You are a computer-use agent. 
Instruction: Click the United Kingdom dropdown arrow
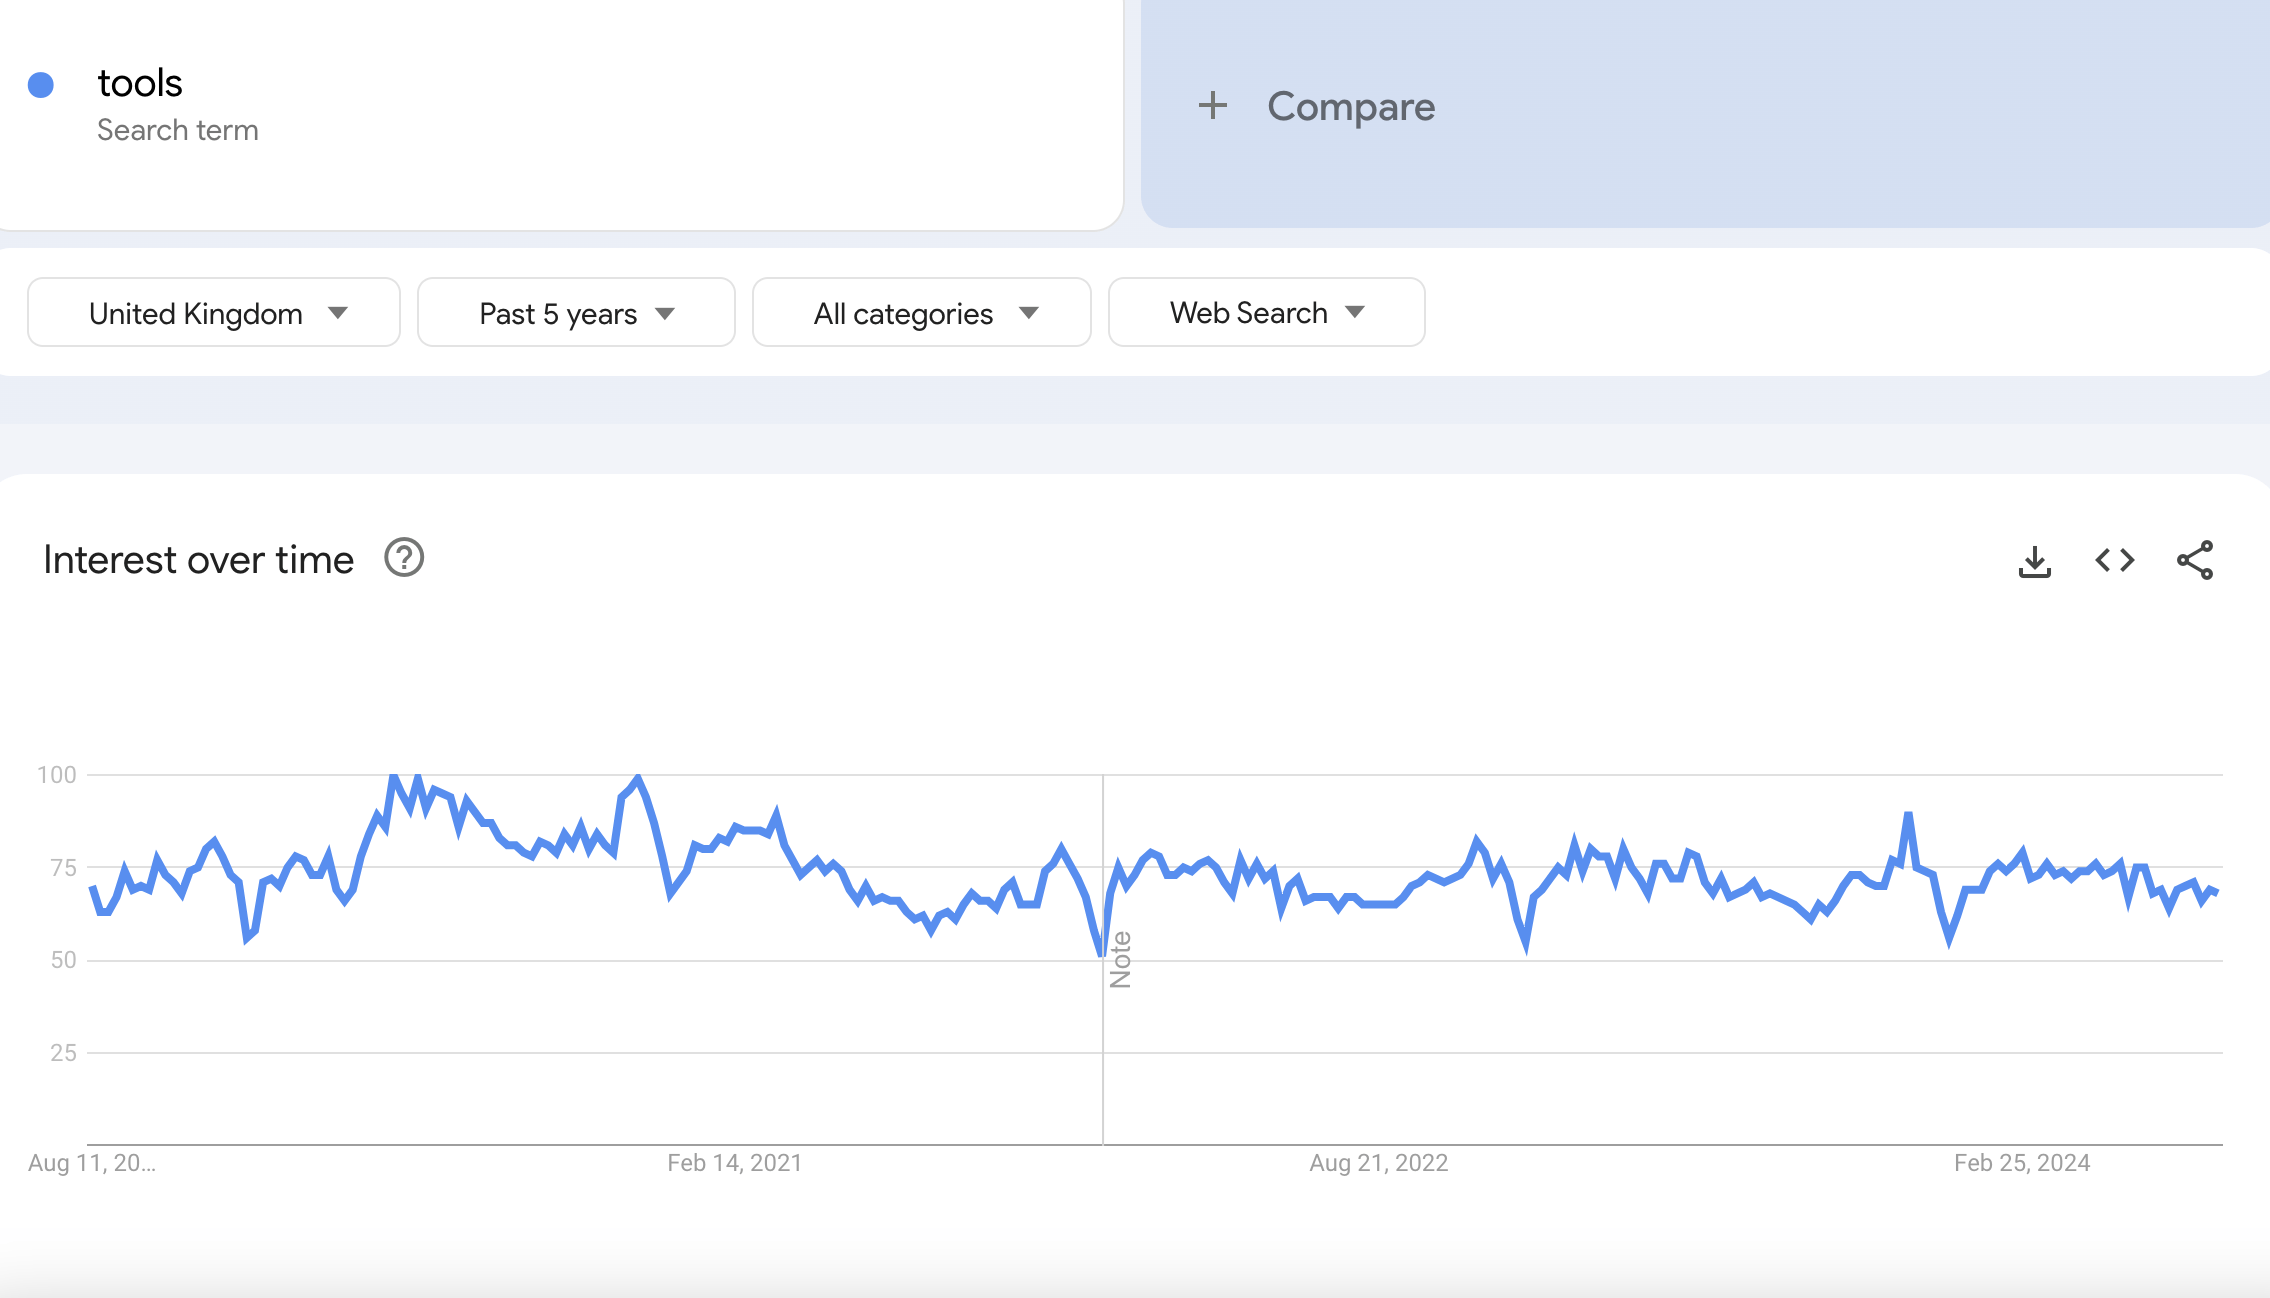coord(340,312)
